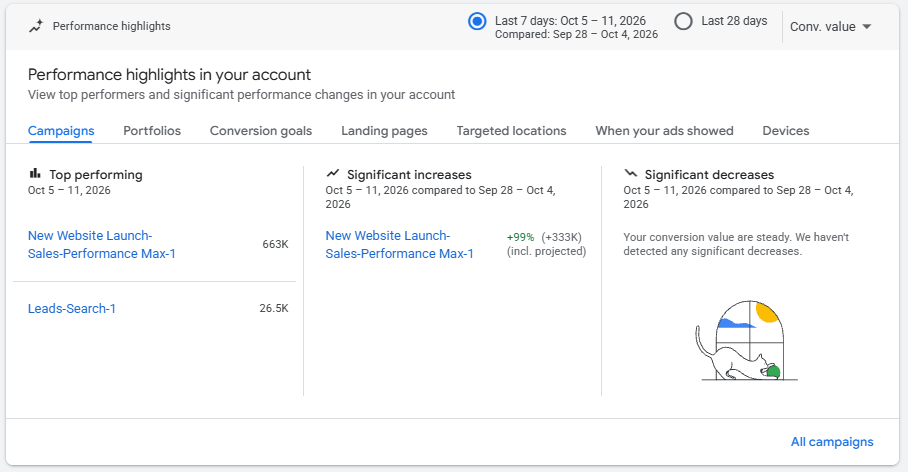
Task: Click the 663K conversion value
Action: (x=275, y=244)
